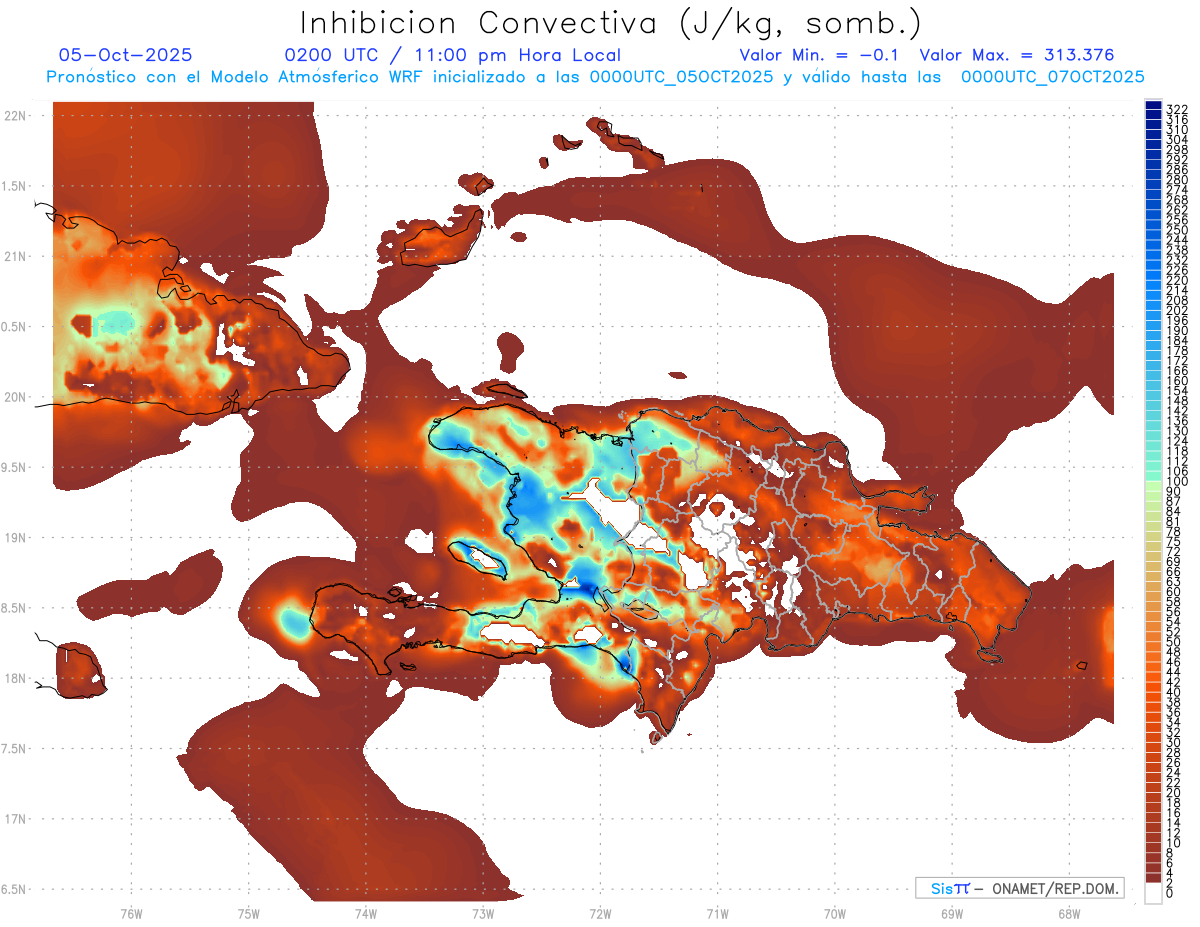Screen dimensions: 1200x927
Task: Click the "21N" latitude label
Action: [x=15, y=256]
